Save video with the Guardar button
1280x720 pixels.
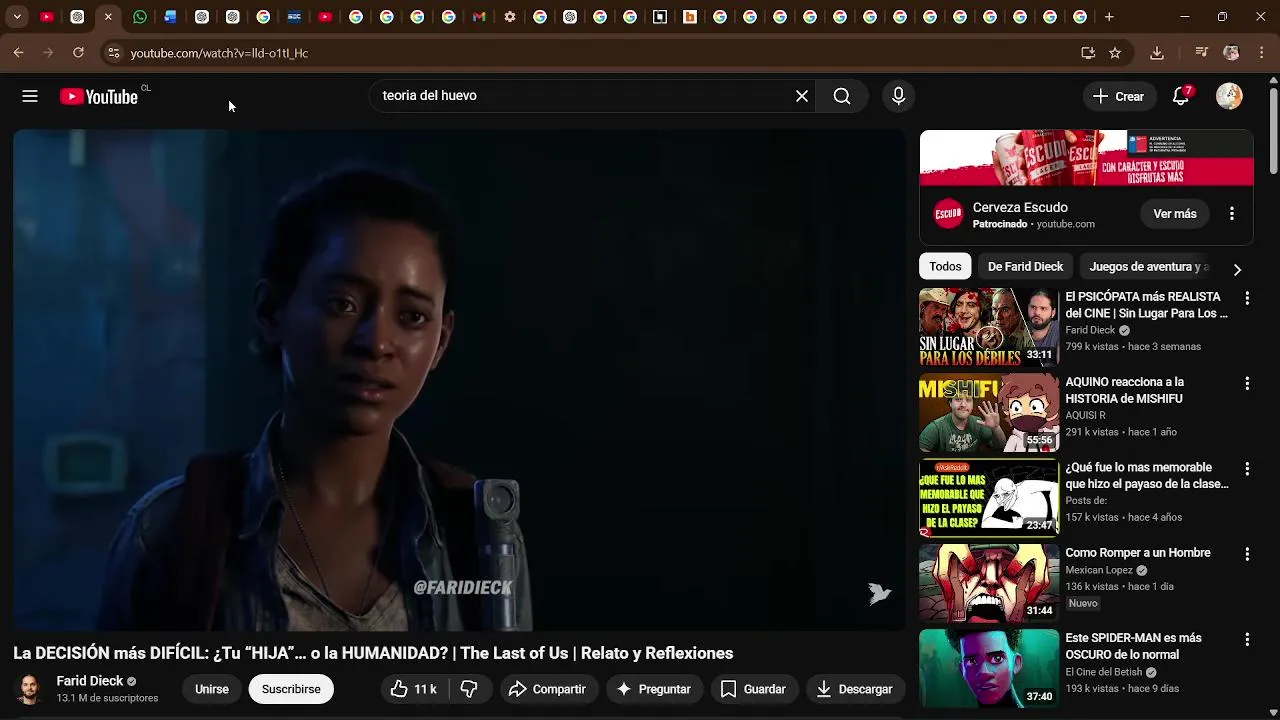tap(754, 689)
